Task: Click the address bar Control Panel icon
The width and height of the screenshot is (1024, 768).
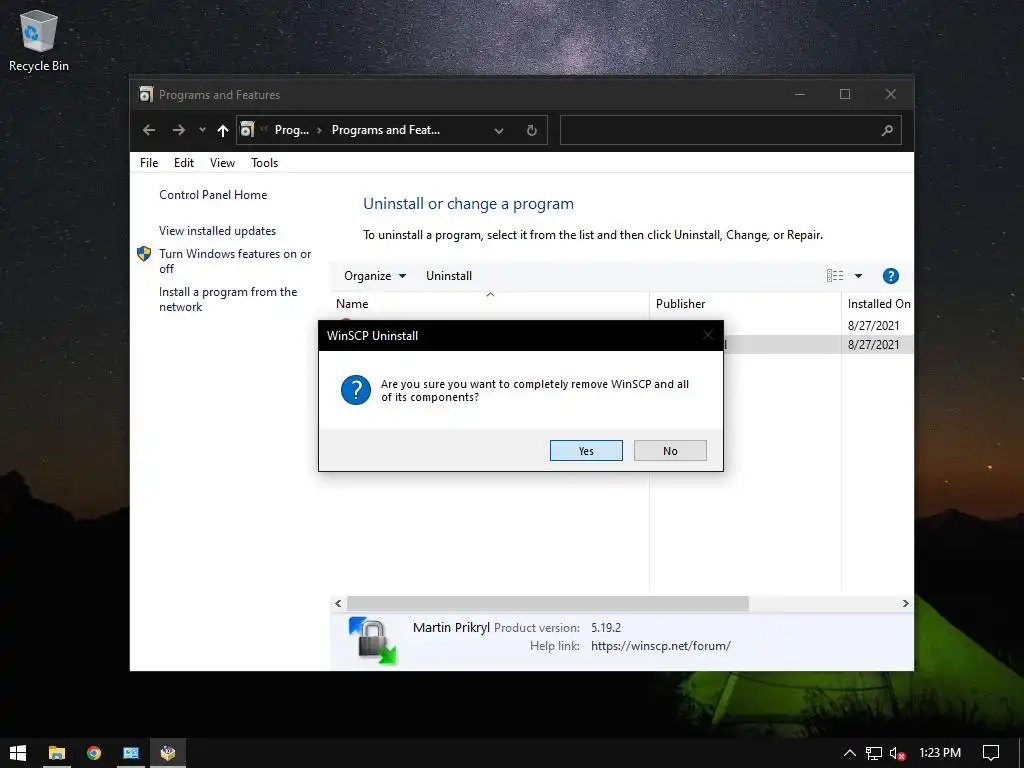Action: pos(248,130)
